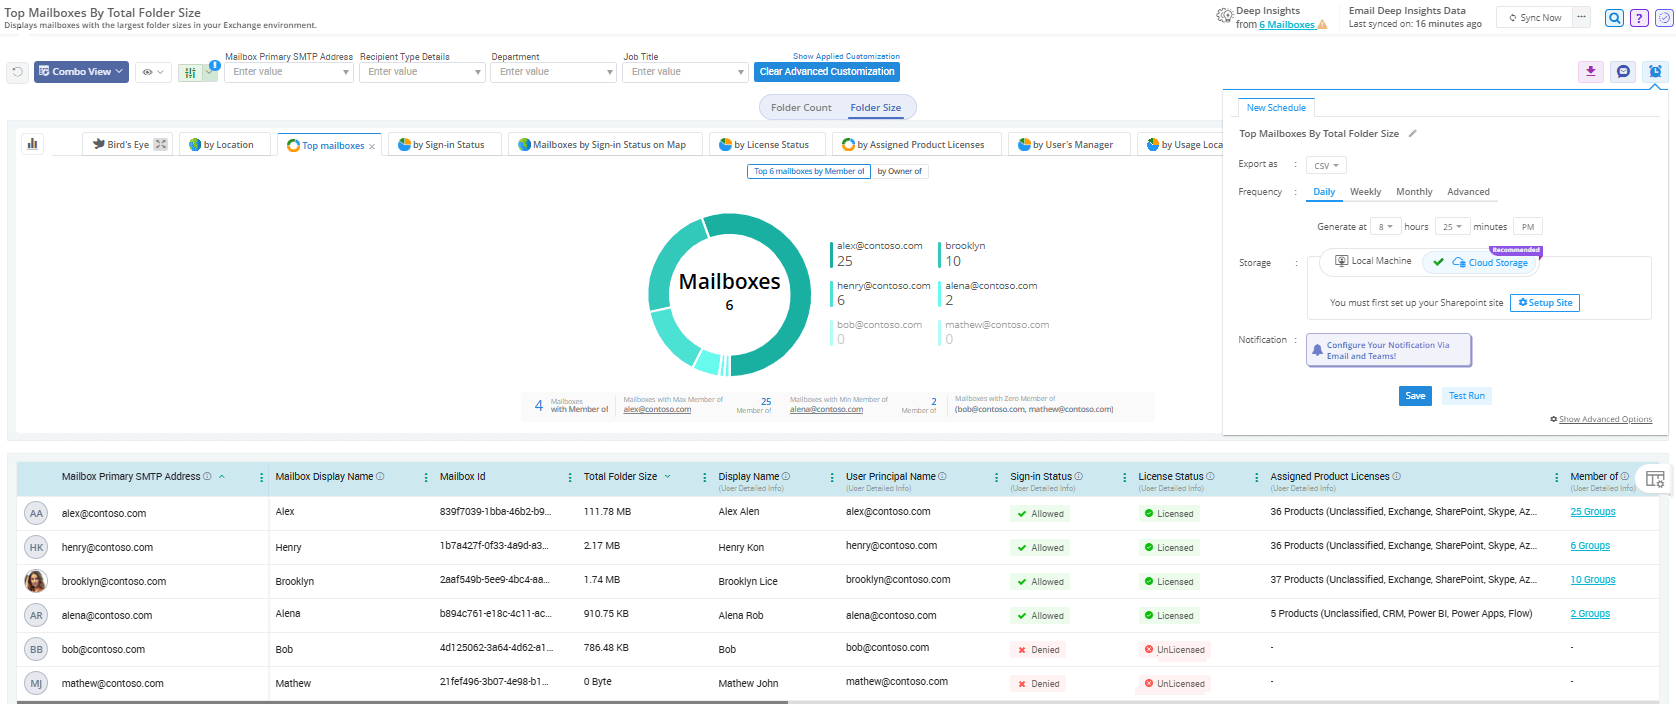This screenshot has height=704, width=1676.
Task: Open Mailboxes by Sign-in Status on Map tab
Action: point(603,145)
